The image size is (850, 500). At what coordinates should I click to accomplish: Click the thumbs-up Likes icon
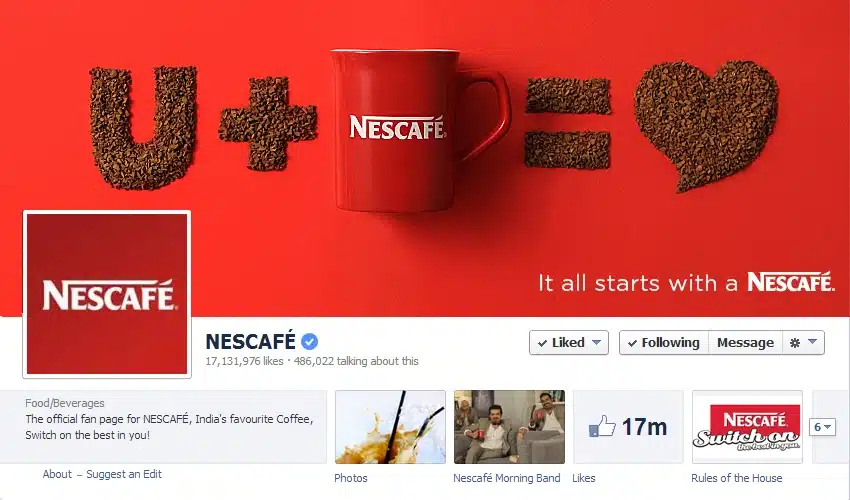602,426
